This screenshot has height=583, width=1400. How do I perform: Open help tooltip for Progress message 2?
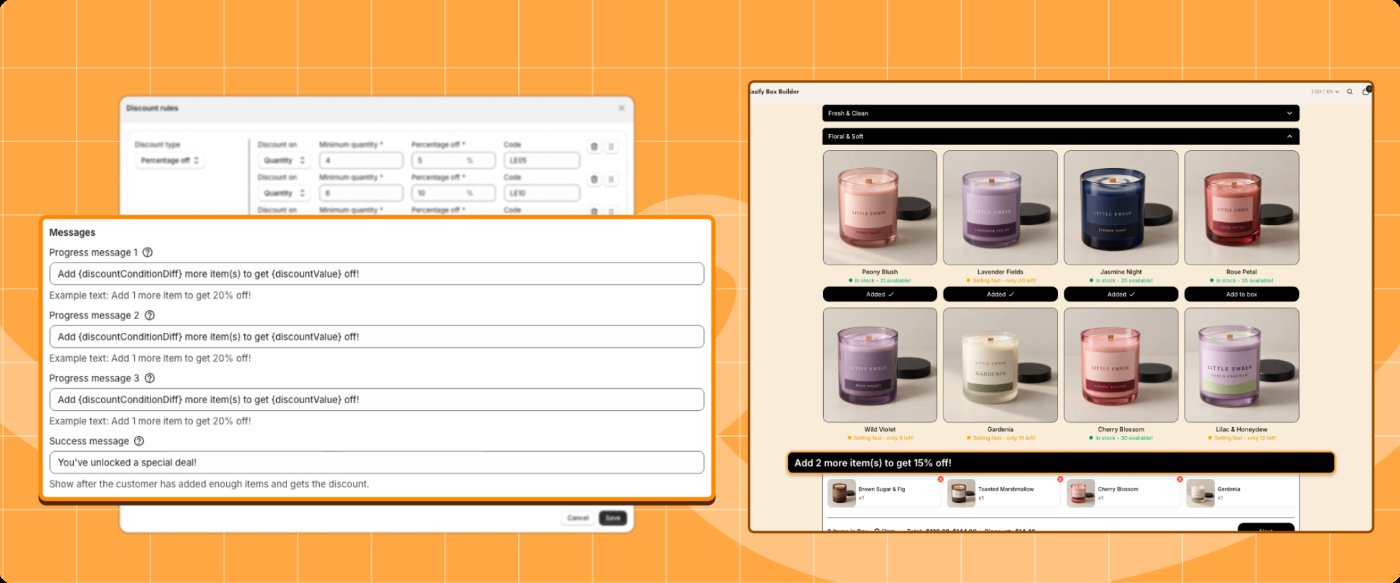coord(149,315)
